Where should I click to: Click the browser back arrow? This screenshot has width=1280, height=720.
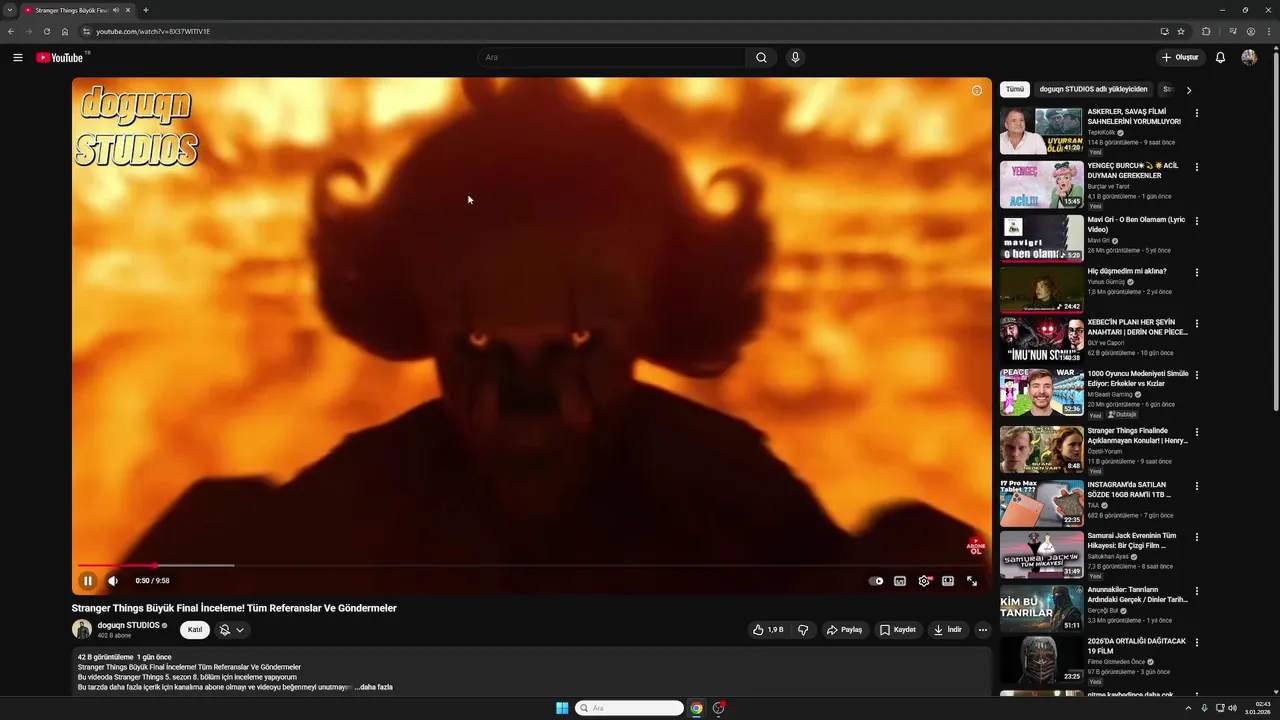(x=11, y=31)
